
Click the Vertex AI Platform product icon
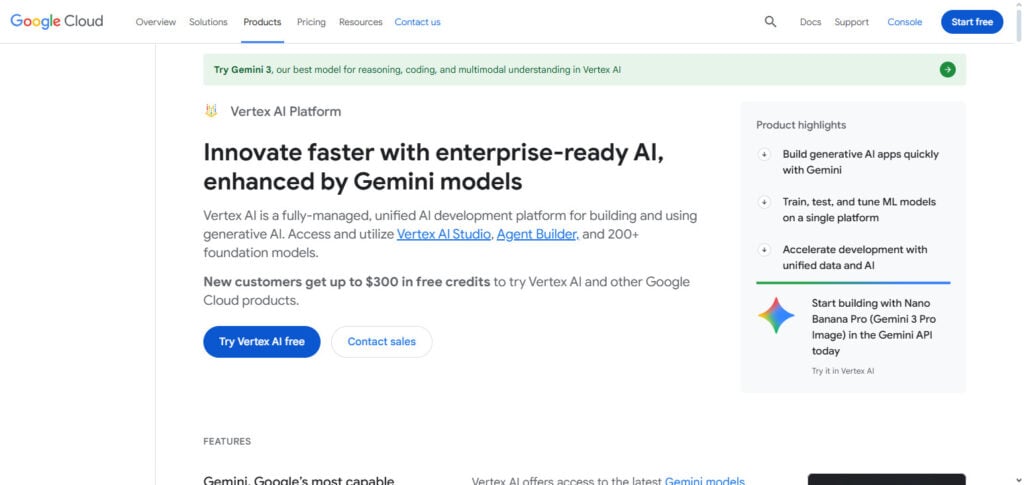(211, 111)
